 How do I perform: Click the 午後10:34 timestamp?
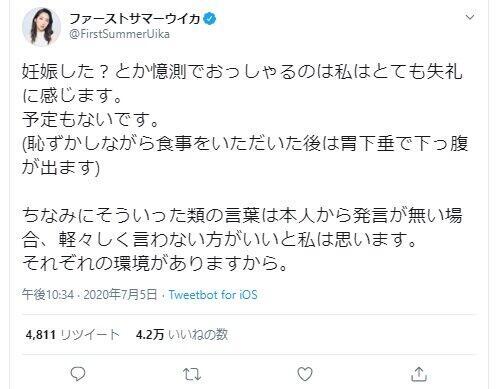point(48,295)
